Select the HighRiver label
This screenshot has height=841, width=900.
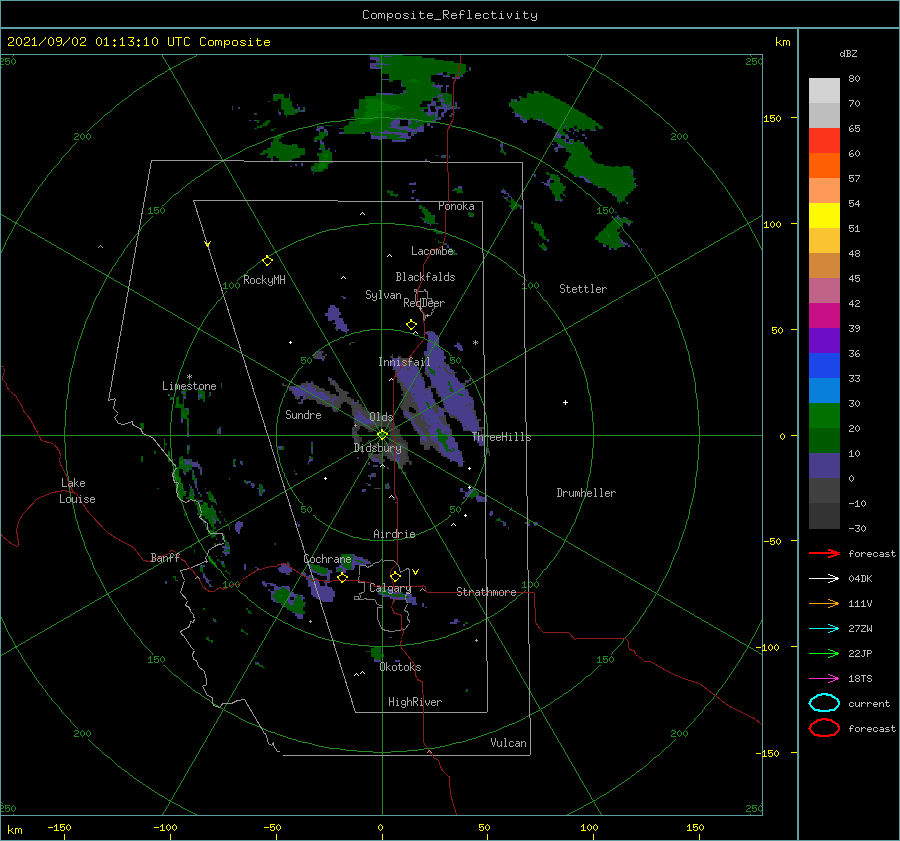(415, 702)
